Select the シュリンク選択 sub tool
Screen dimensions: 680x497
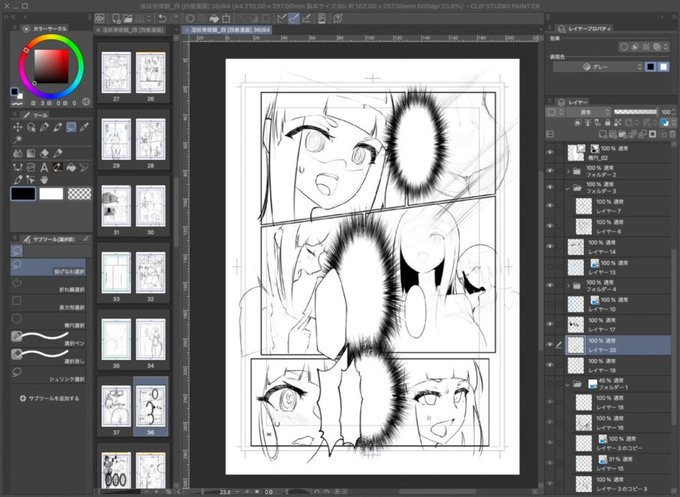(x=48, y=375)
